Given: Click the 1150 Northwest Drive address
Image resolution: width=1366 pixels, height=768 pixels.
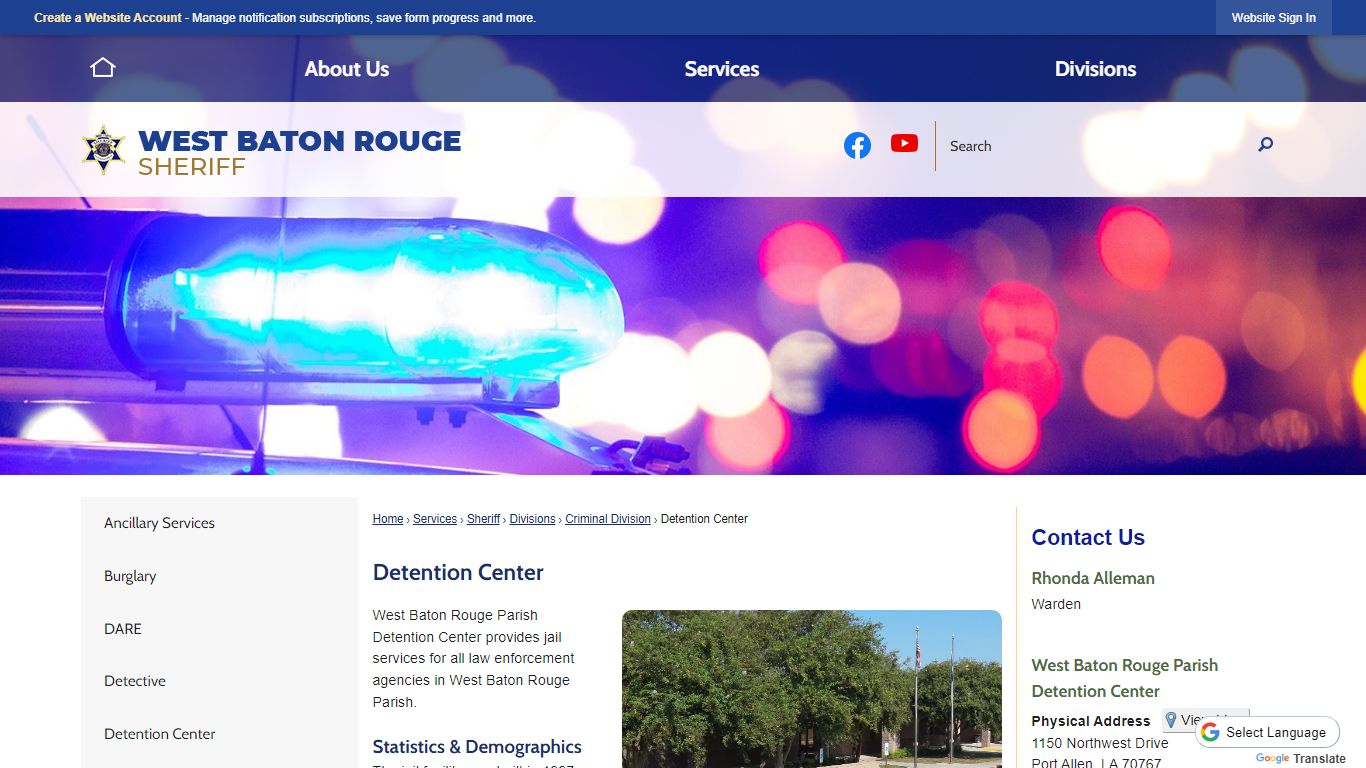Looking at the screenshot, I should pos(1100,743).
